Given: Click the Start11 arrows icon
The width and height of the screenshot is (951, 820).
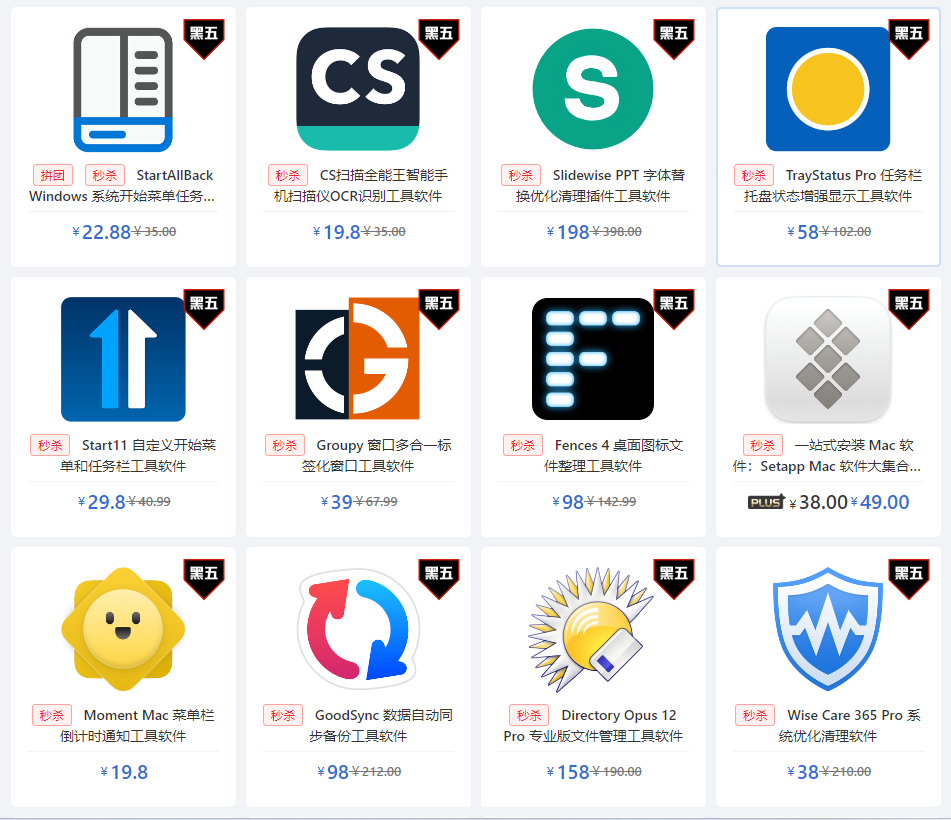Looking at the screenshot, I should (x=123, y=359).
